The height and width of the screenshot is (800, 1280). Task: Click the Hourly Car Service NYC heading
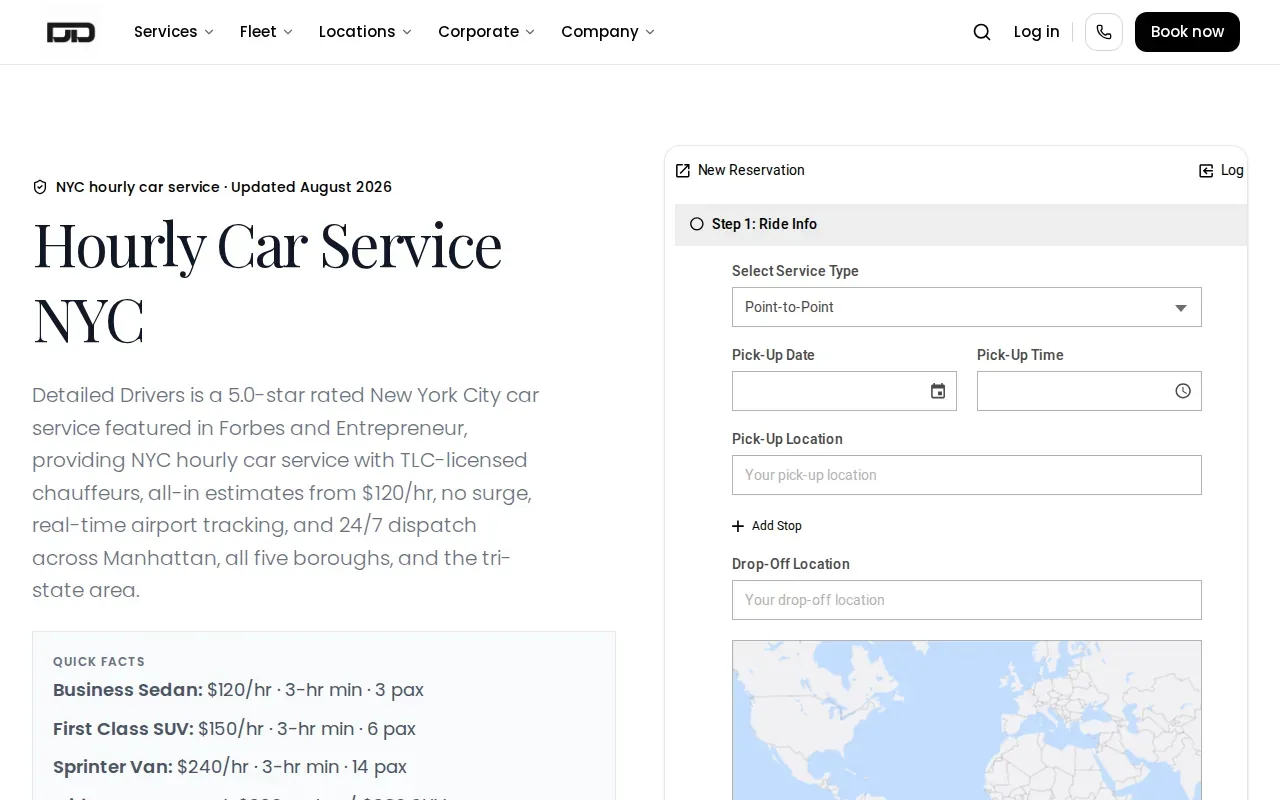click(268, 282)
